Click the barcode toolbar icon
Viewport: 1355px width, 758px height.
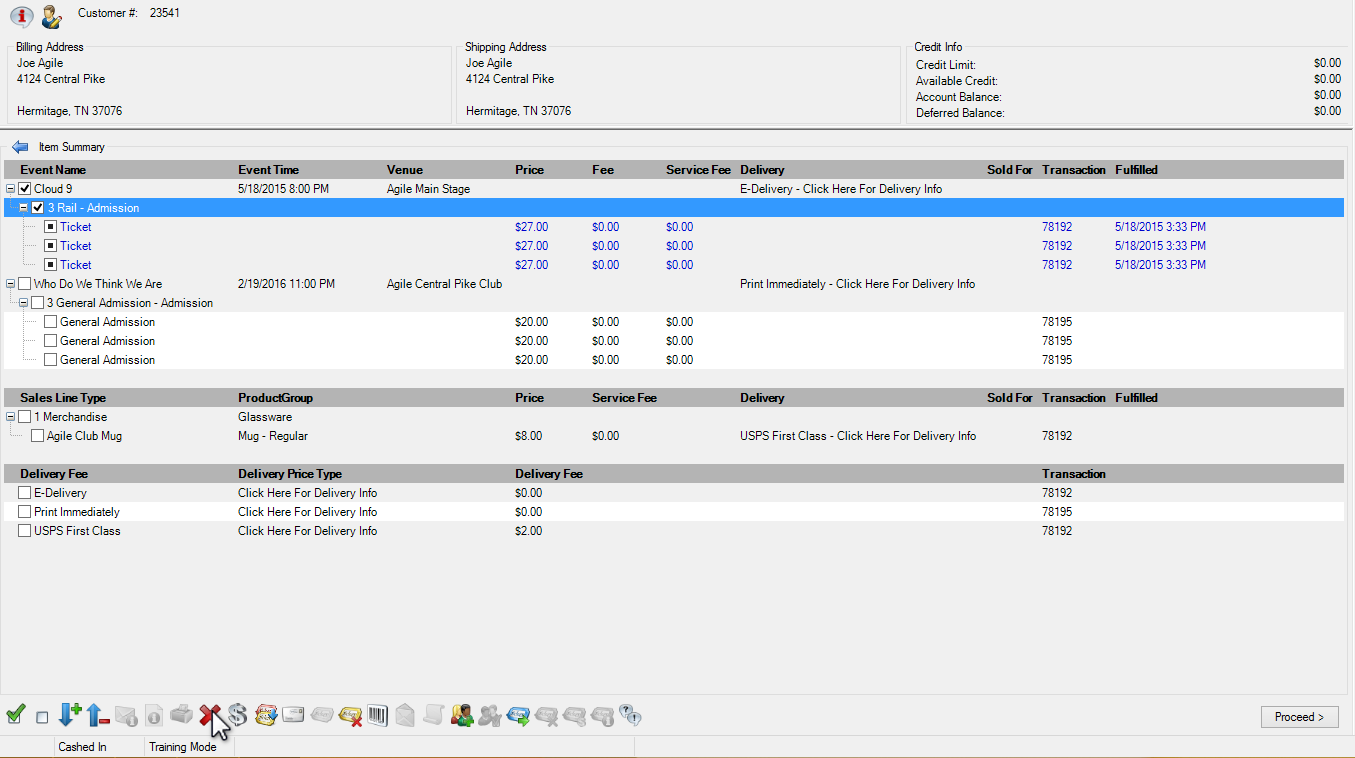click(377, 715)
